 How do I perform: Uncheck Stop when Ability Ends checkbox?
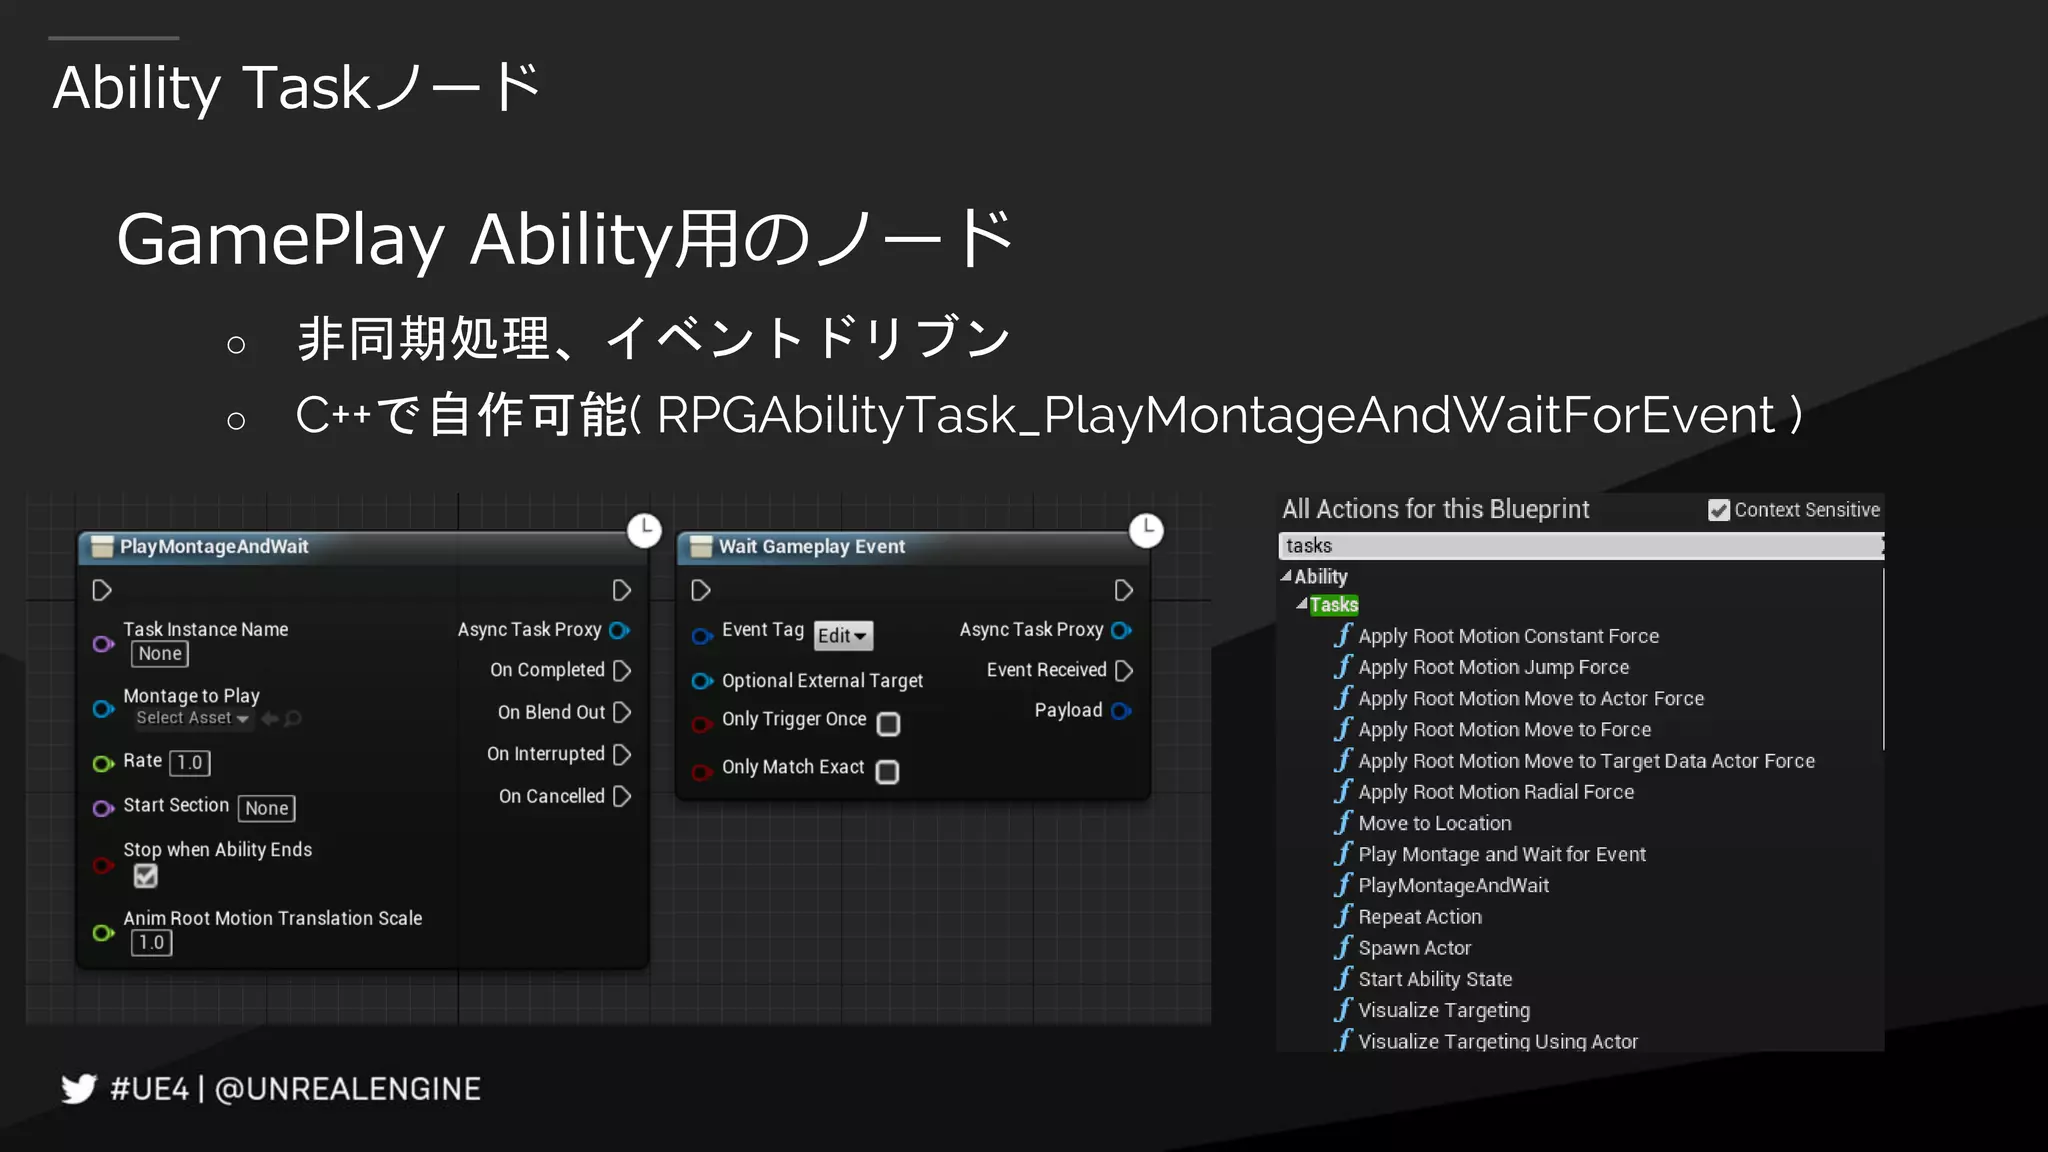point(146,876)
